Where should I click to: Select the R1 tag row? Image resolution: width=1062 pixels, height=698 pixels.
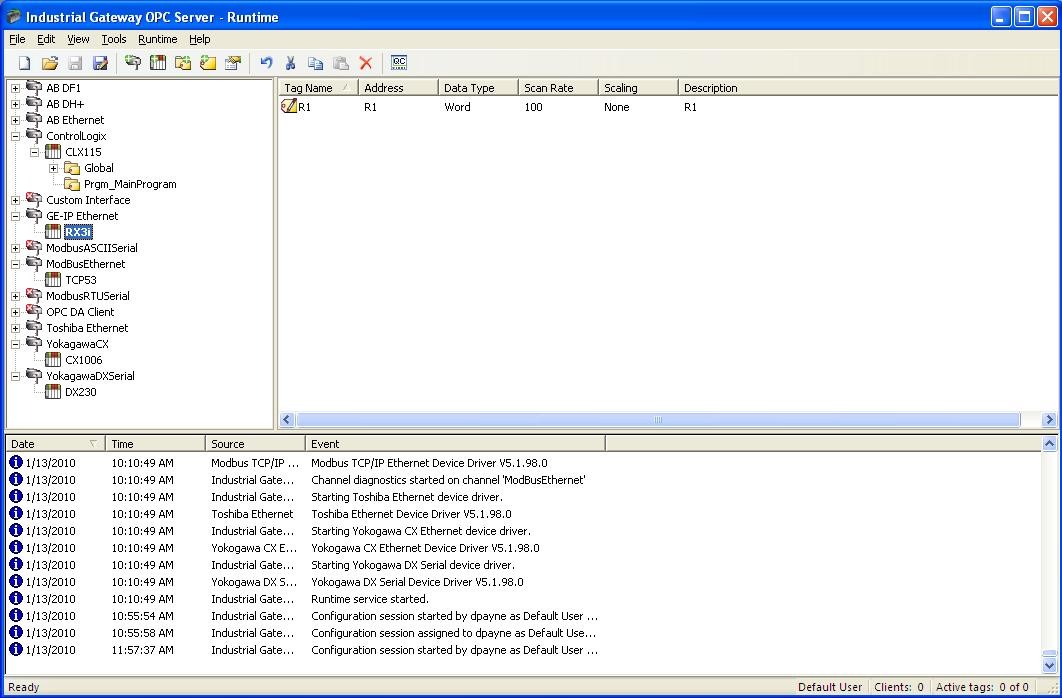[304, 107]
